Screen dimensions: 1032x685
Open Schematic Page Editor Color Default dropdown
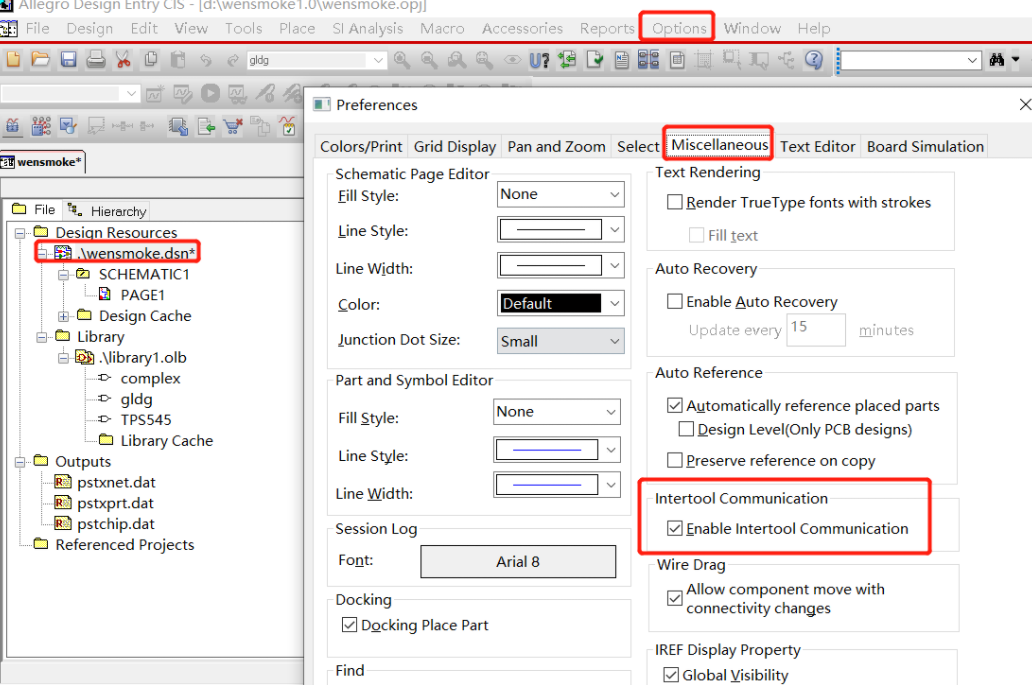click(560, 303)
